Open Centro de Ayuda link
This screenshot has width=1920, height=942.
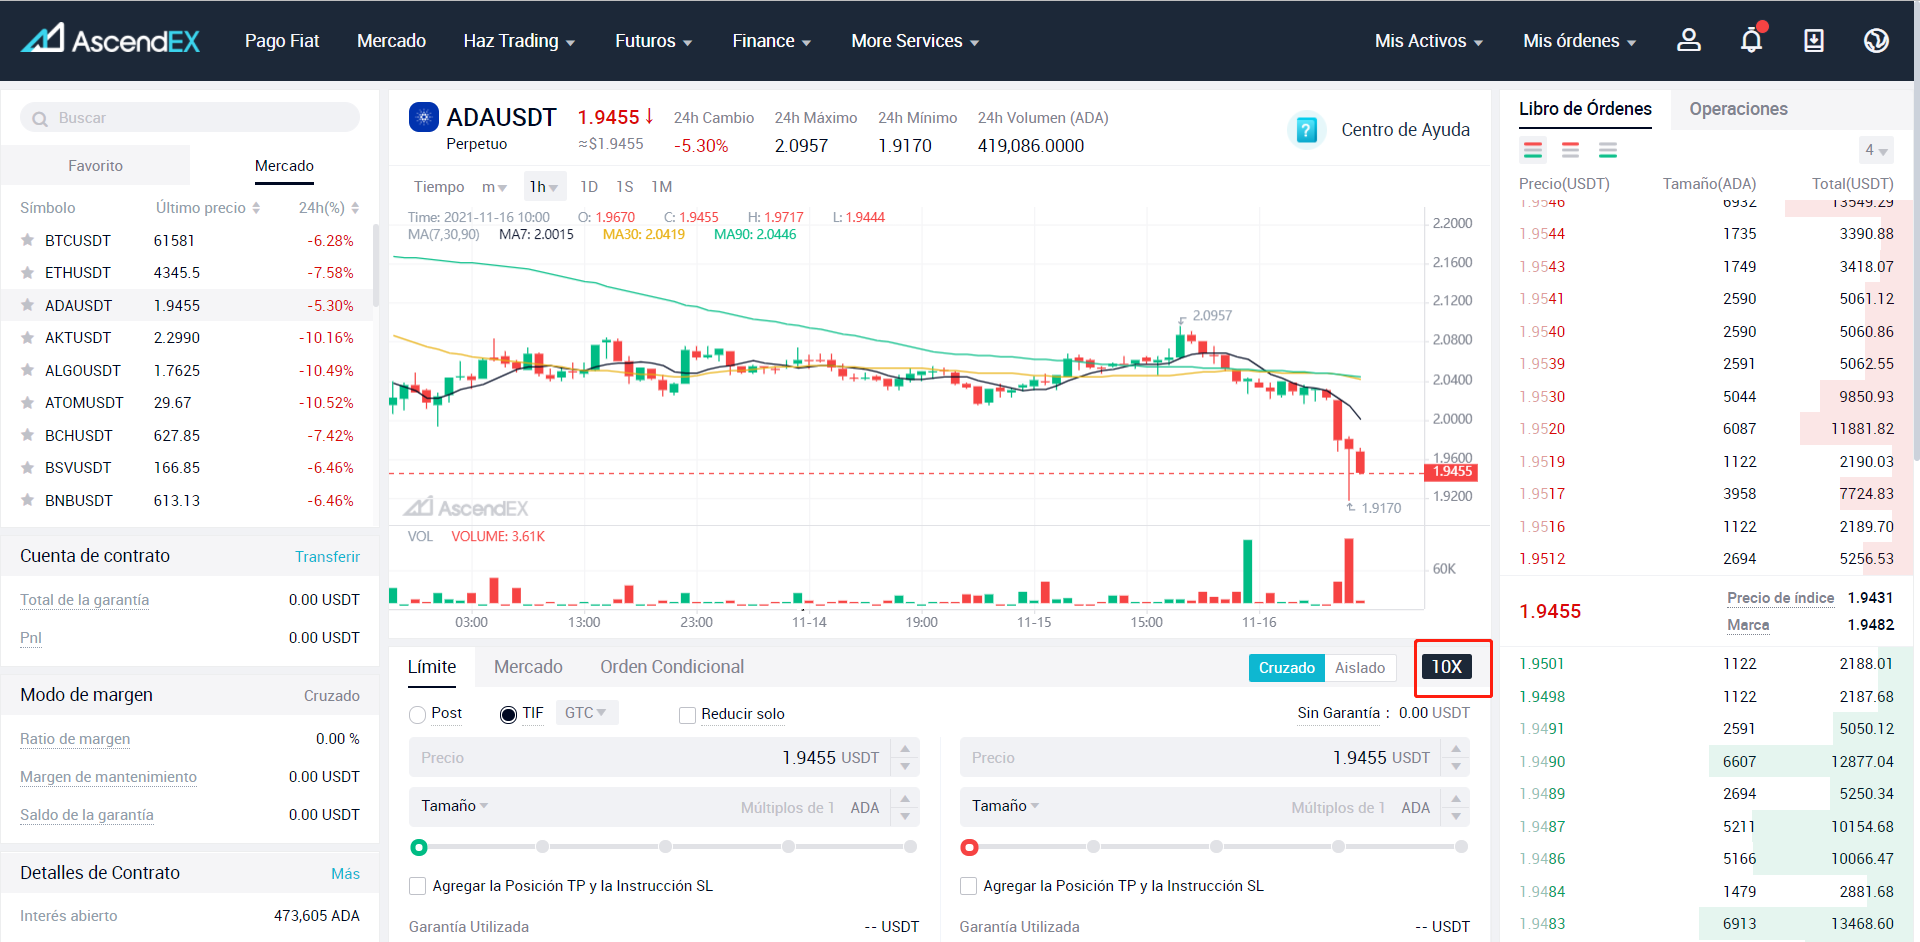tap(1405, 130)
